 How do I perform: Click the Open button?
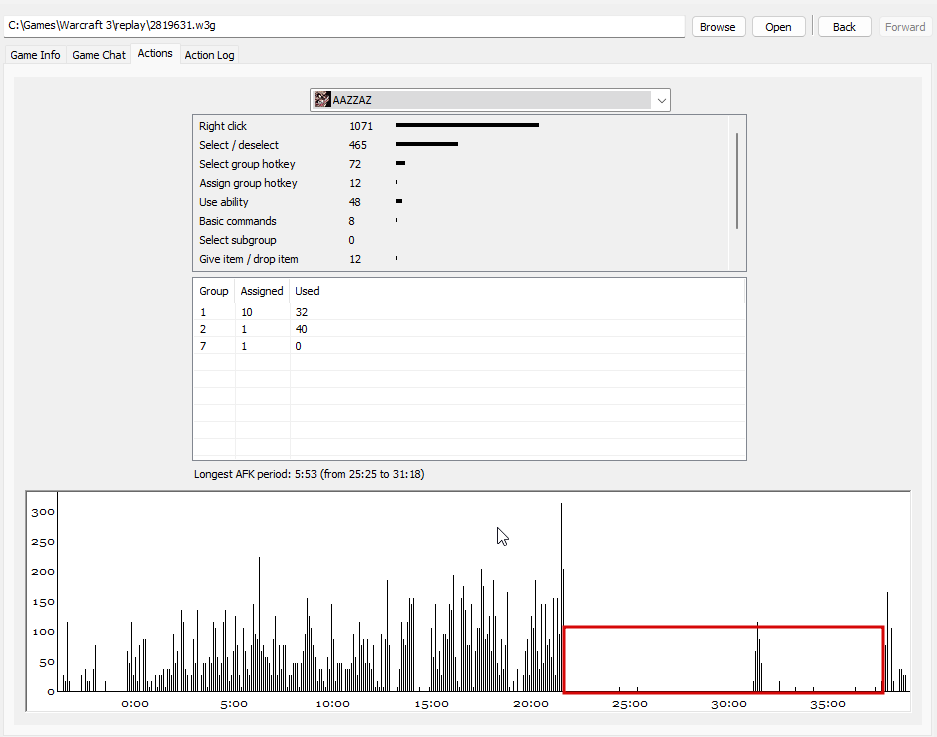click(778, 27)
